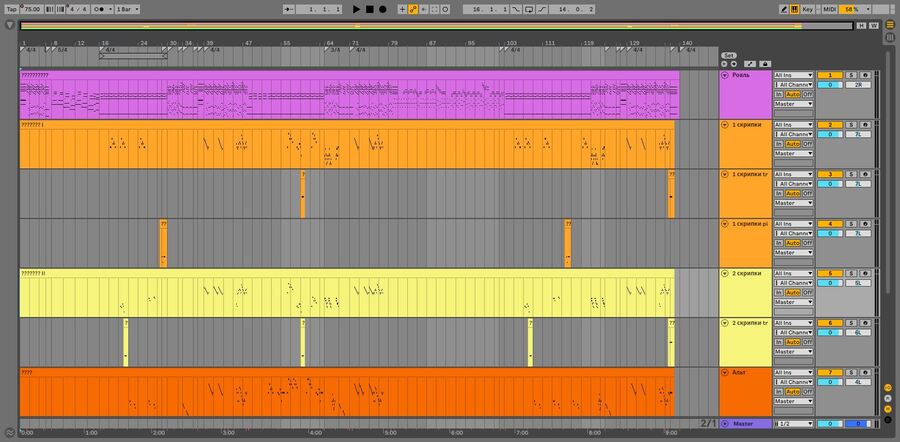The image size is (900, 442).
Task: Jump to next locator icon
Action: [733, 64]
